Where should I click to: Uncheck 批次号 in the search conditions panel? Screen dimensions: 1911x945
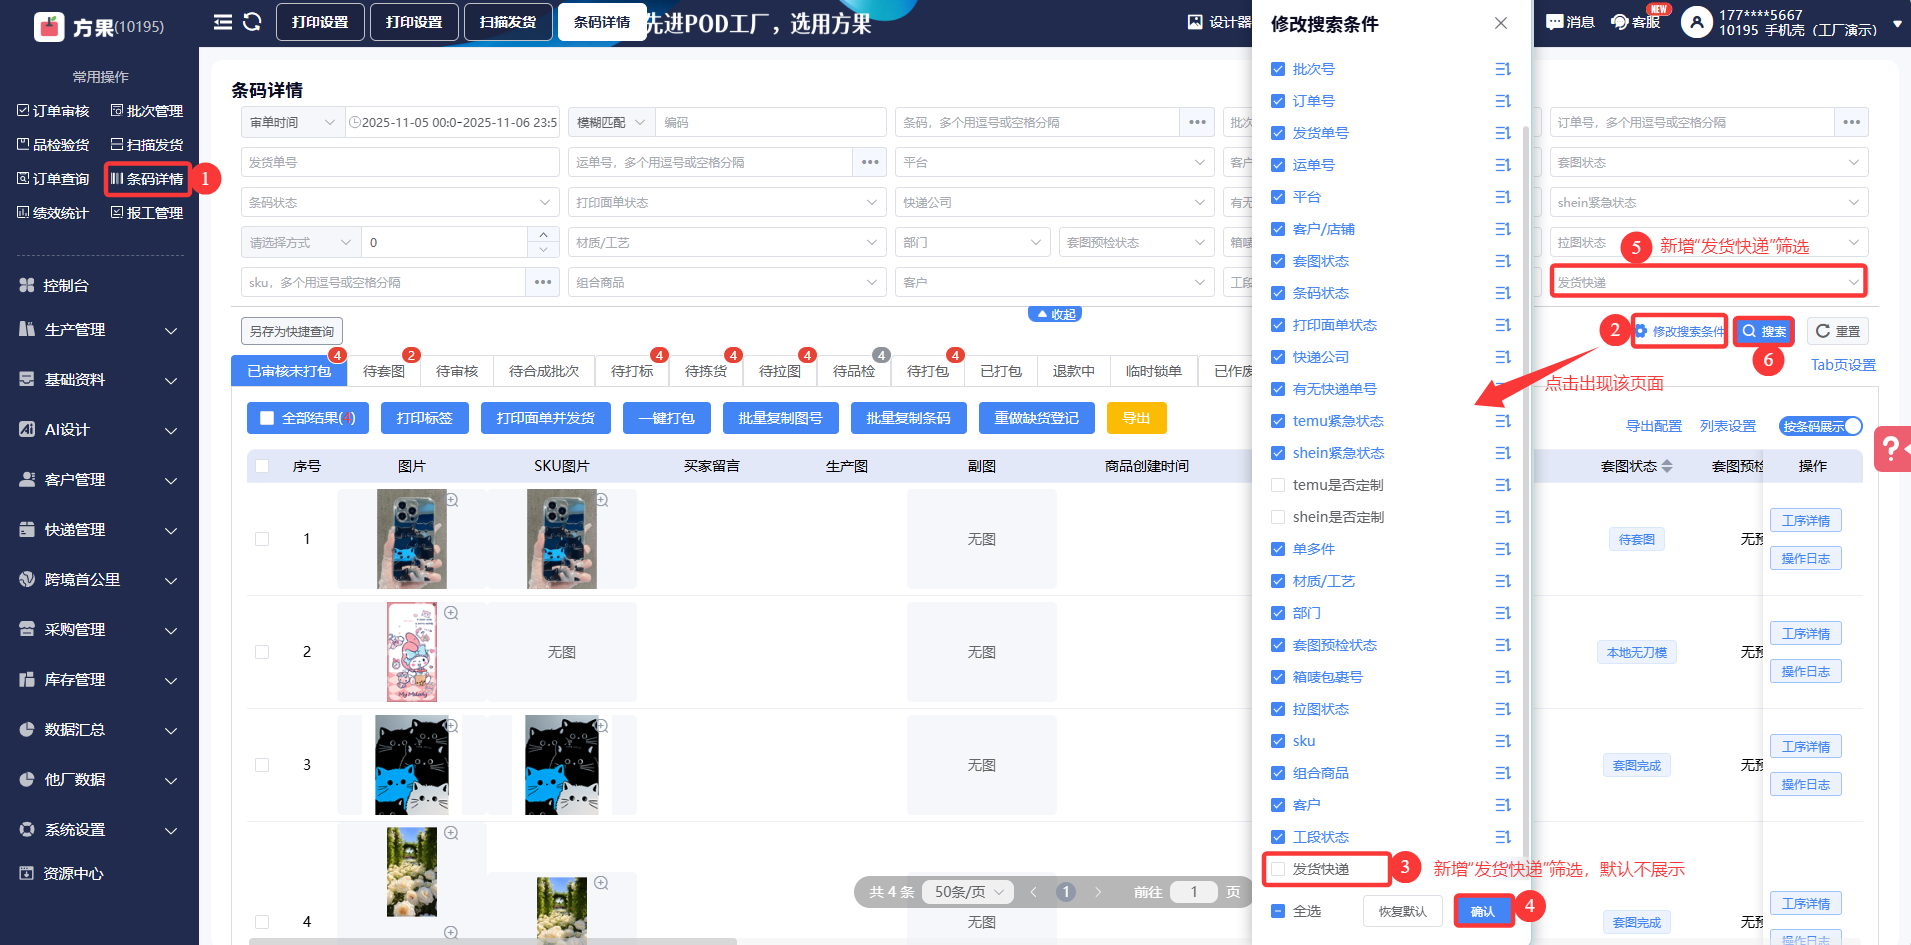click(1278, 69)
